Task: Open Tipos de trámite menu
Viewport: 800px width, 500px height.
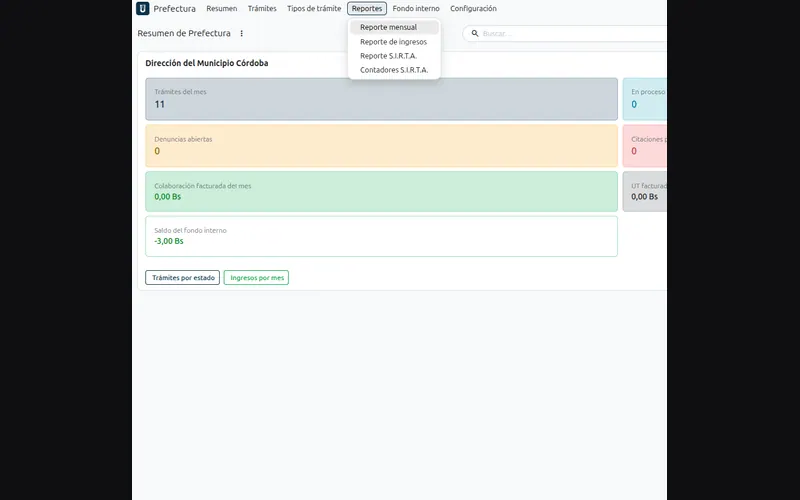Action: [x=314, y=9]
